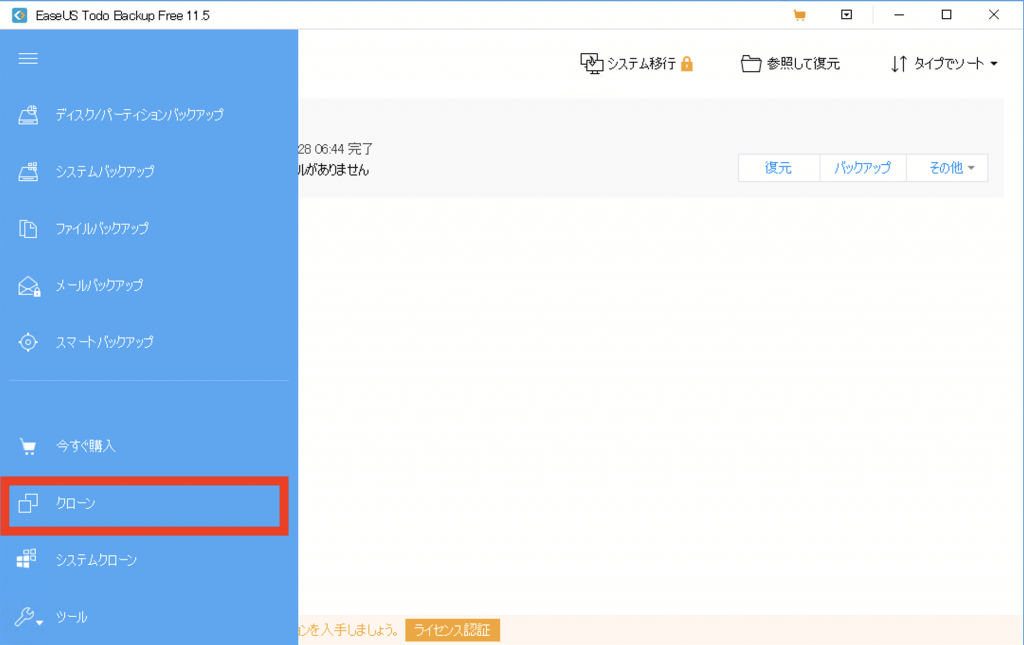Open the title bar dropdown menu icon
The width and height of the screenshot is (1024, 645).
[x=846, y=15]
